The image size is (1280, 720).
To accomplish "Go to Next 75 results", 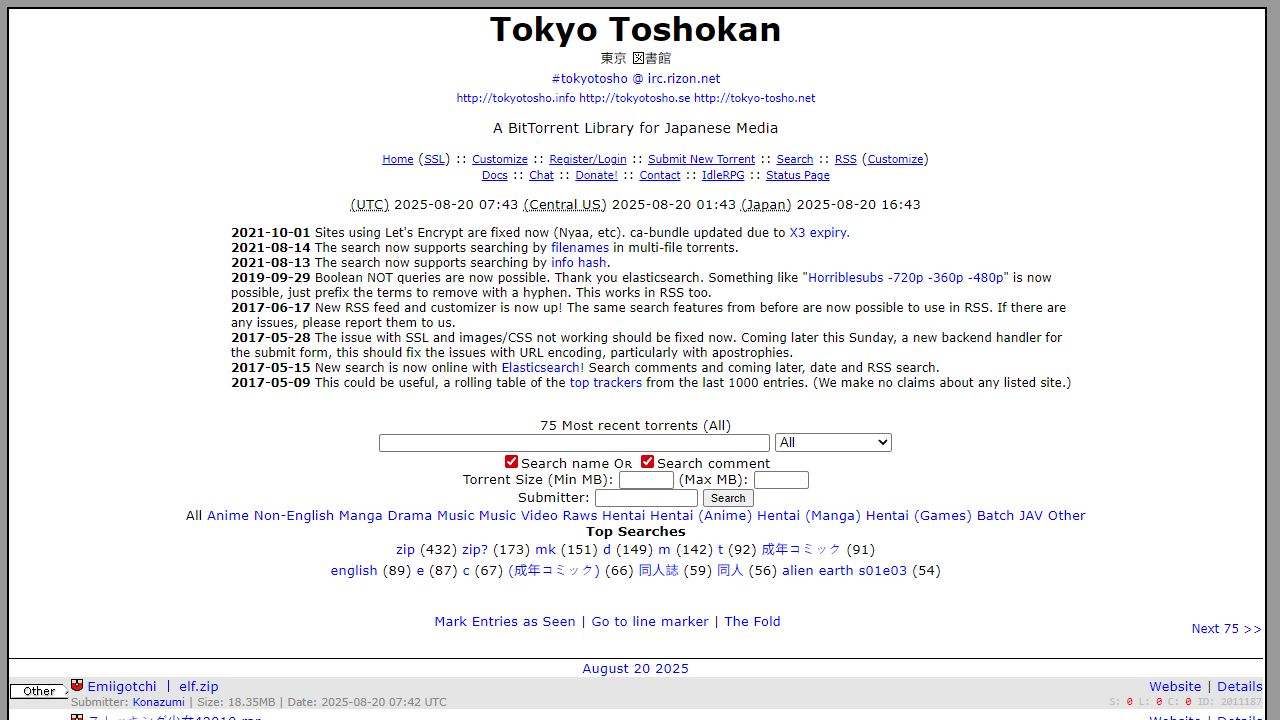I will coord(1226,629).
